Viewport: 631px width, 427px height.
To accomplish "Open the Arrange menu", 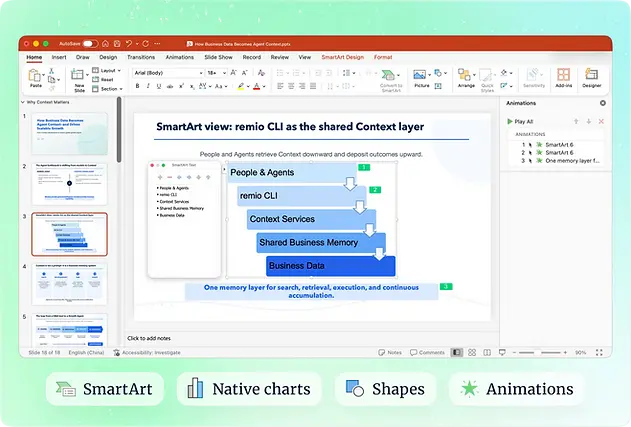I will pos(466,78).
